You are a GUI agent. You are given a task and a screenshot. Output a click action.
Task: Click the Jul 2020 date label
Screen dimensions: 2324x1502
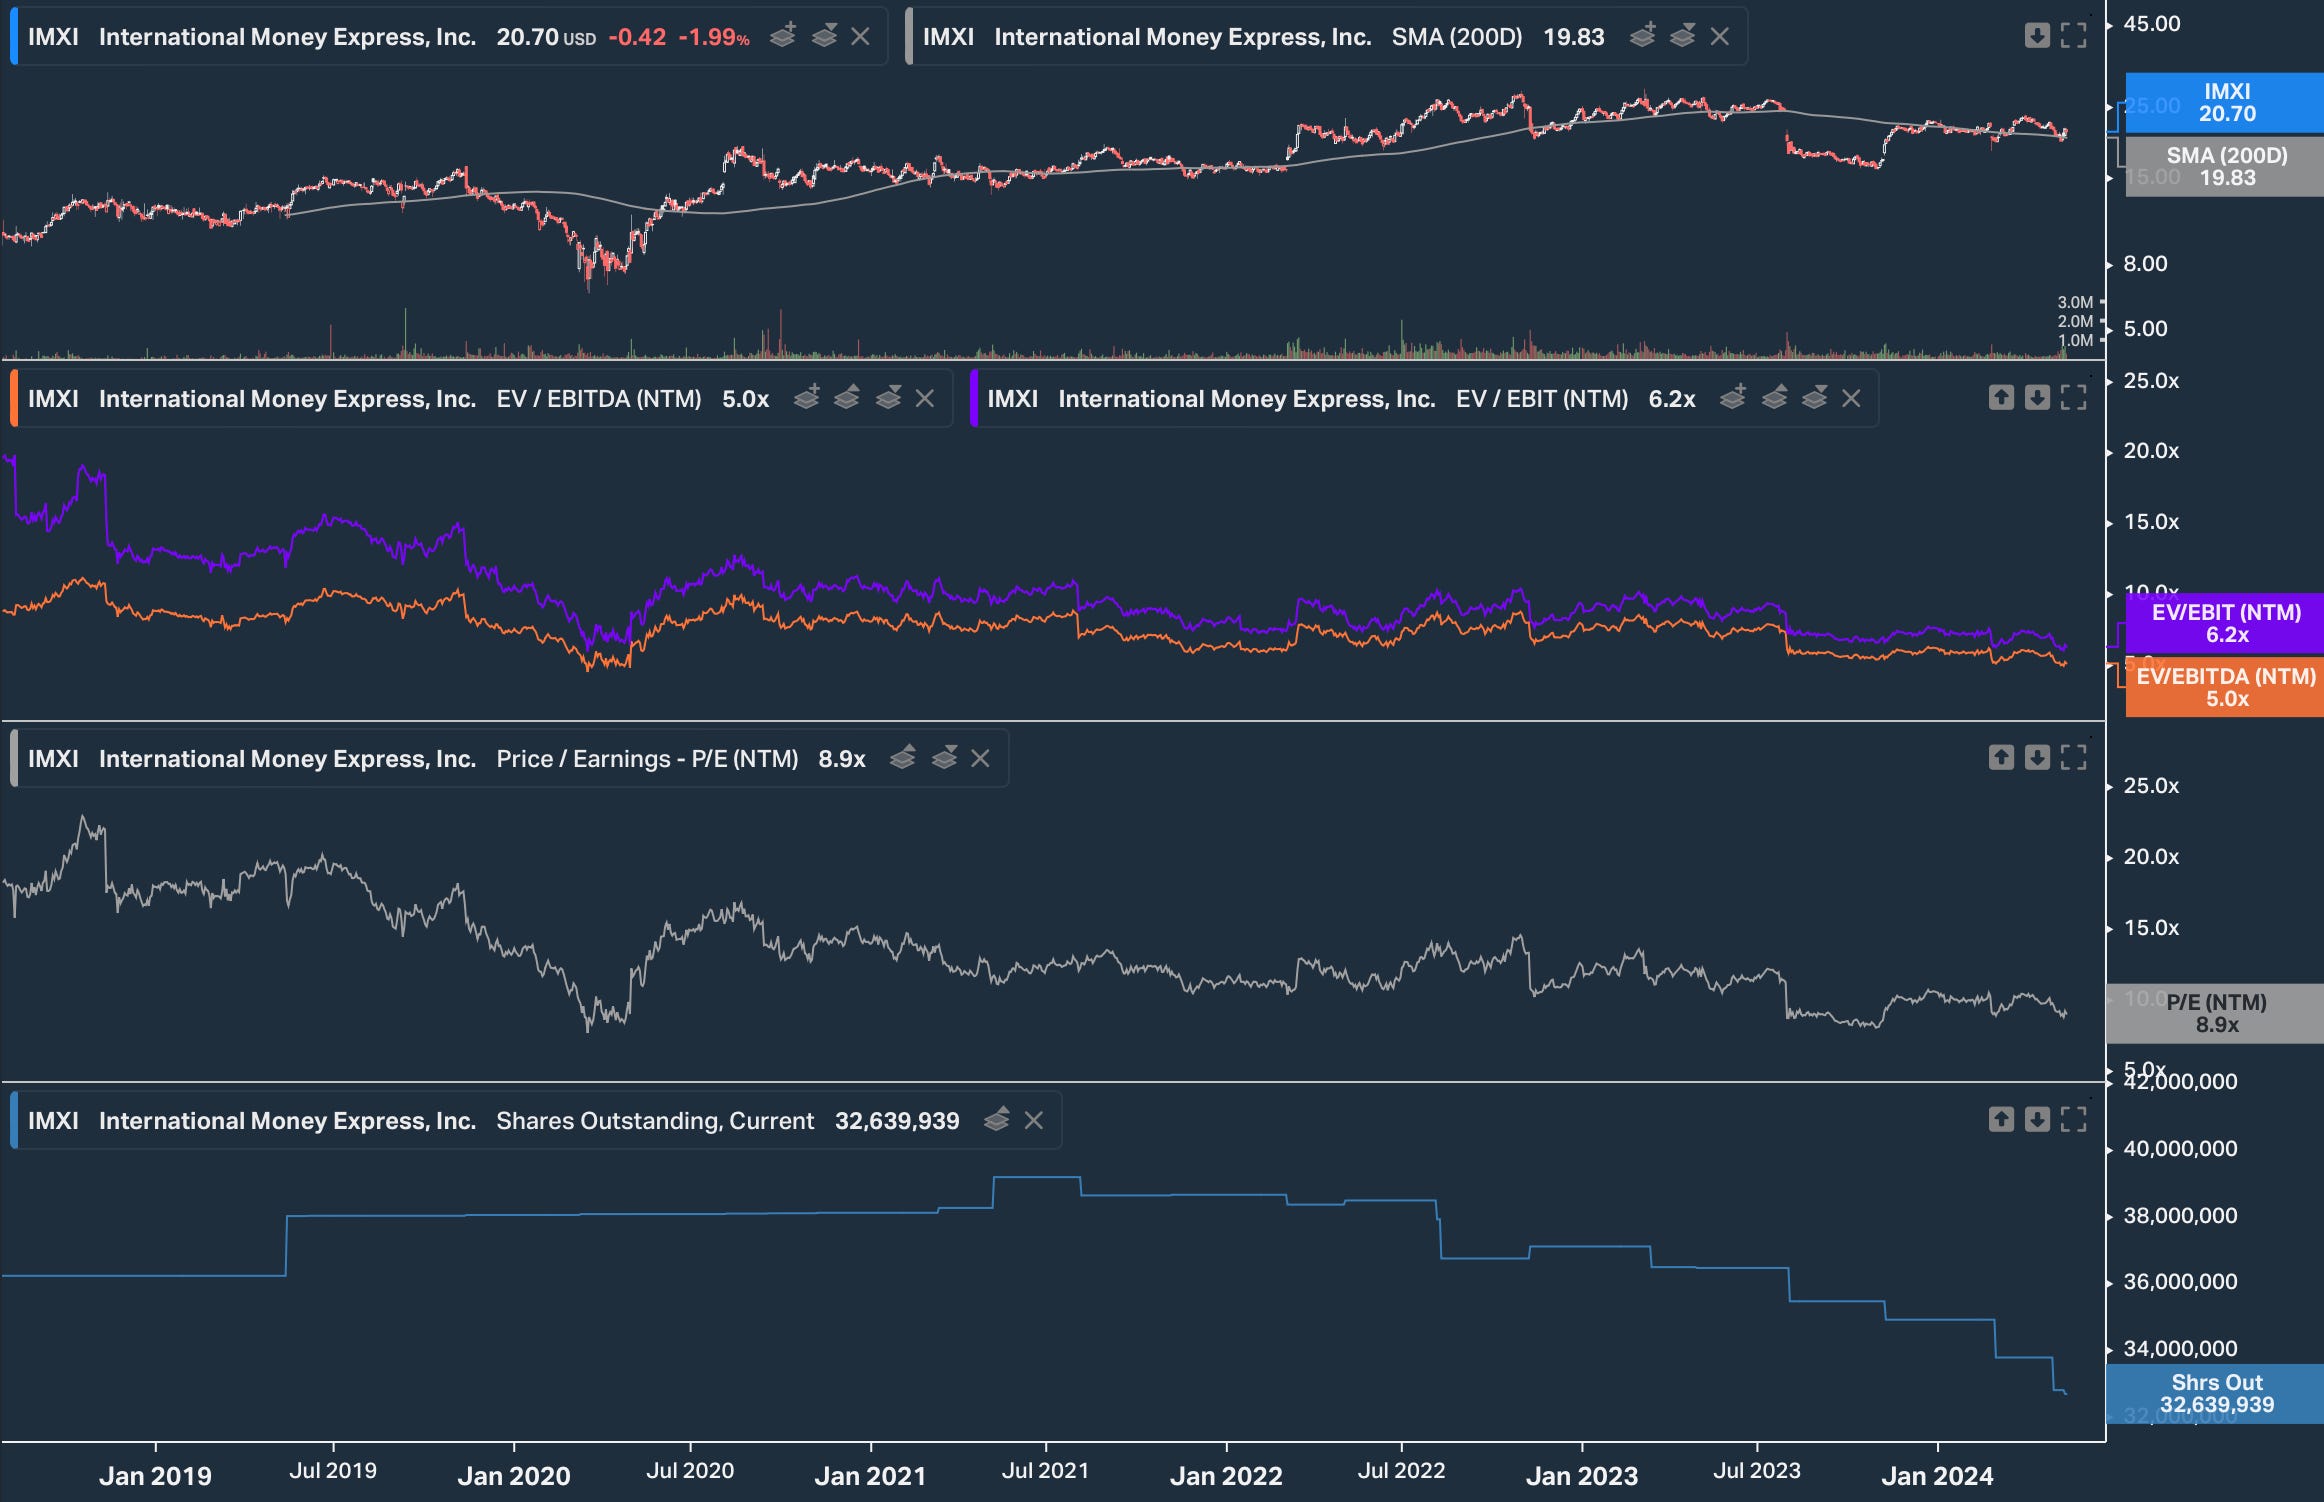coord(690,1471)
